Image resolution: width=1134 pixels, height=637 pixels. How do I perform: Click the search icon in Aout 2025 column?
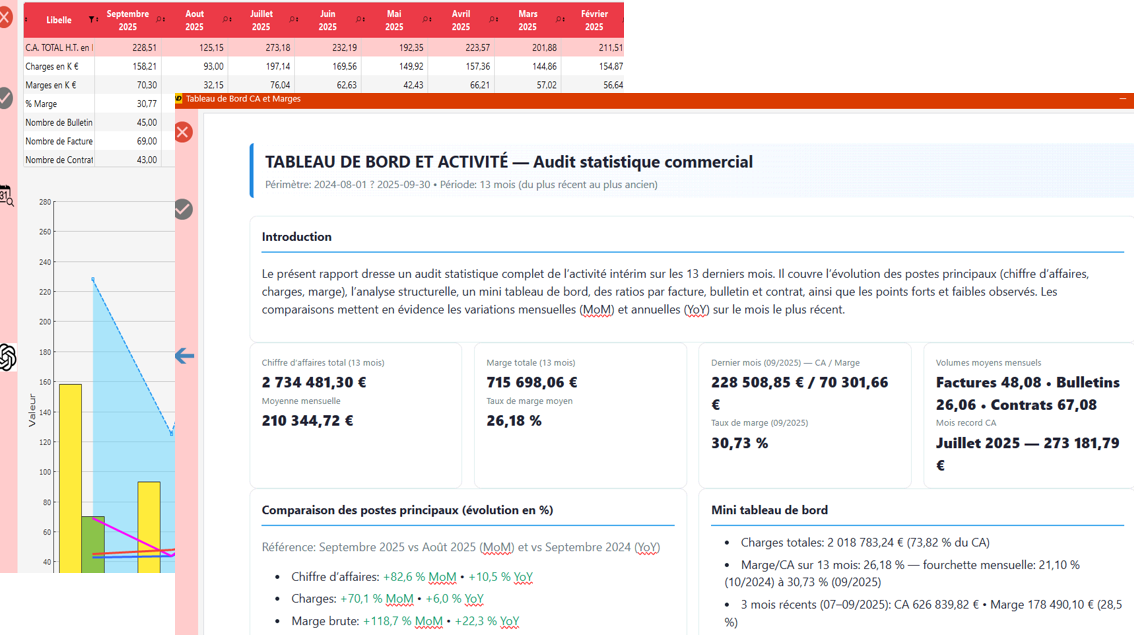[x=226, y=20]
